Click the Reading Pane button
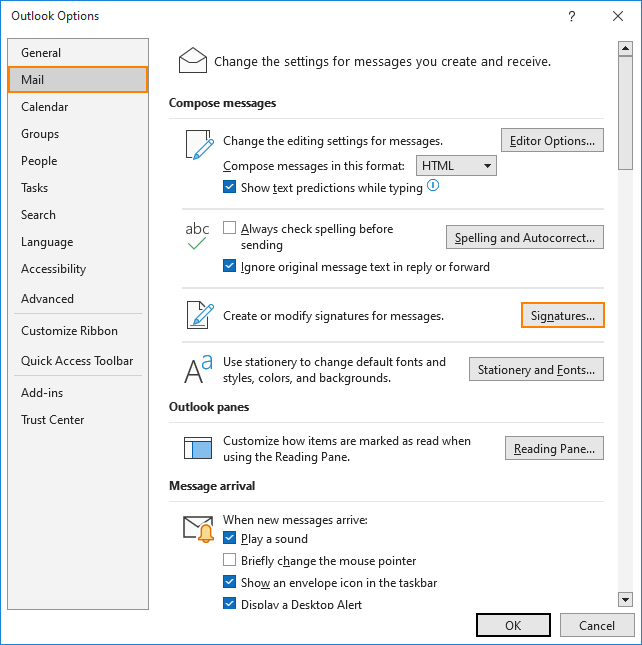The image size is (642, 645). [x=554, y=448]
